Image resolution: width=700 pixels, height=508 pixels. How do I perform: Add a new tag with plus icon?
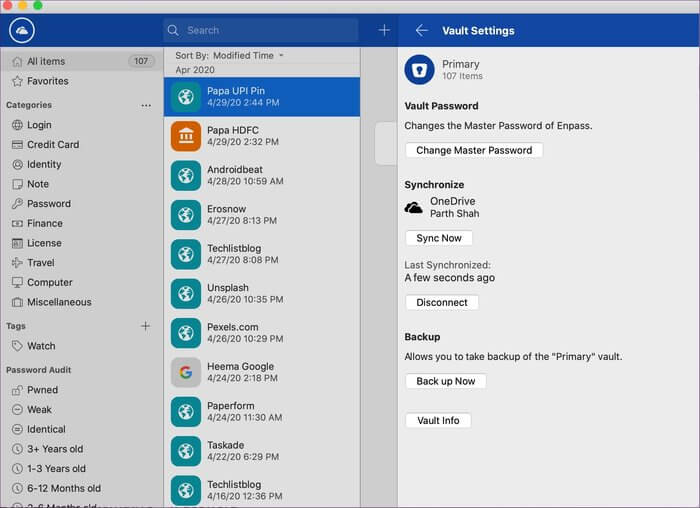point(146,326)
